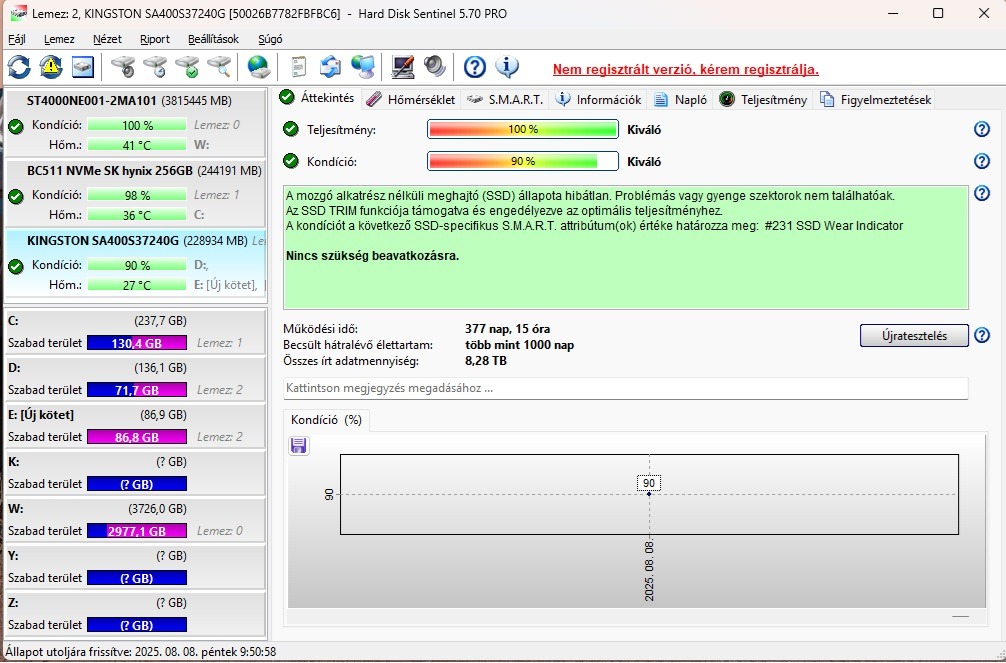Click the blue-framed disk panel toolbar icon
Viewport: 1006px width, 663px height.
[x=83, y=67]
